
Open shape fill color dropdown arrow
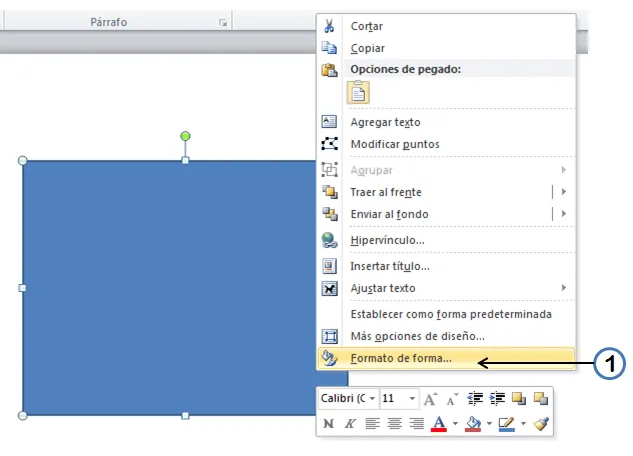coord(489,423)
